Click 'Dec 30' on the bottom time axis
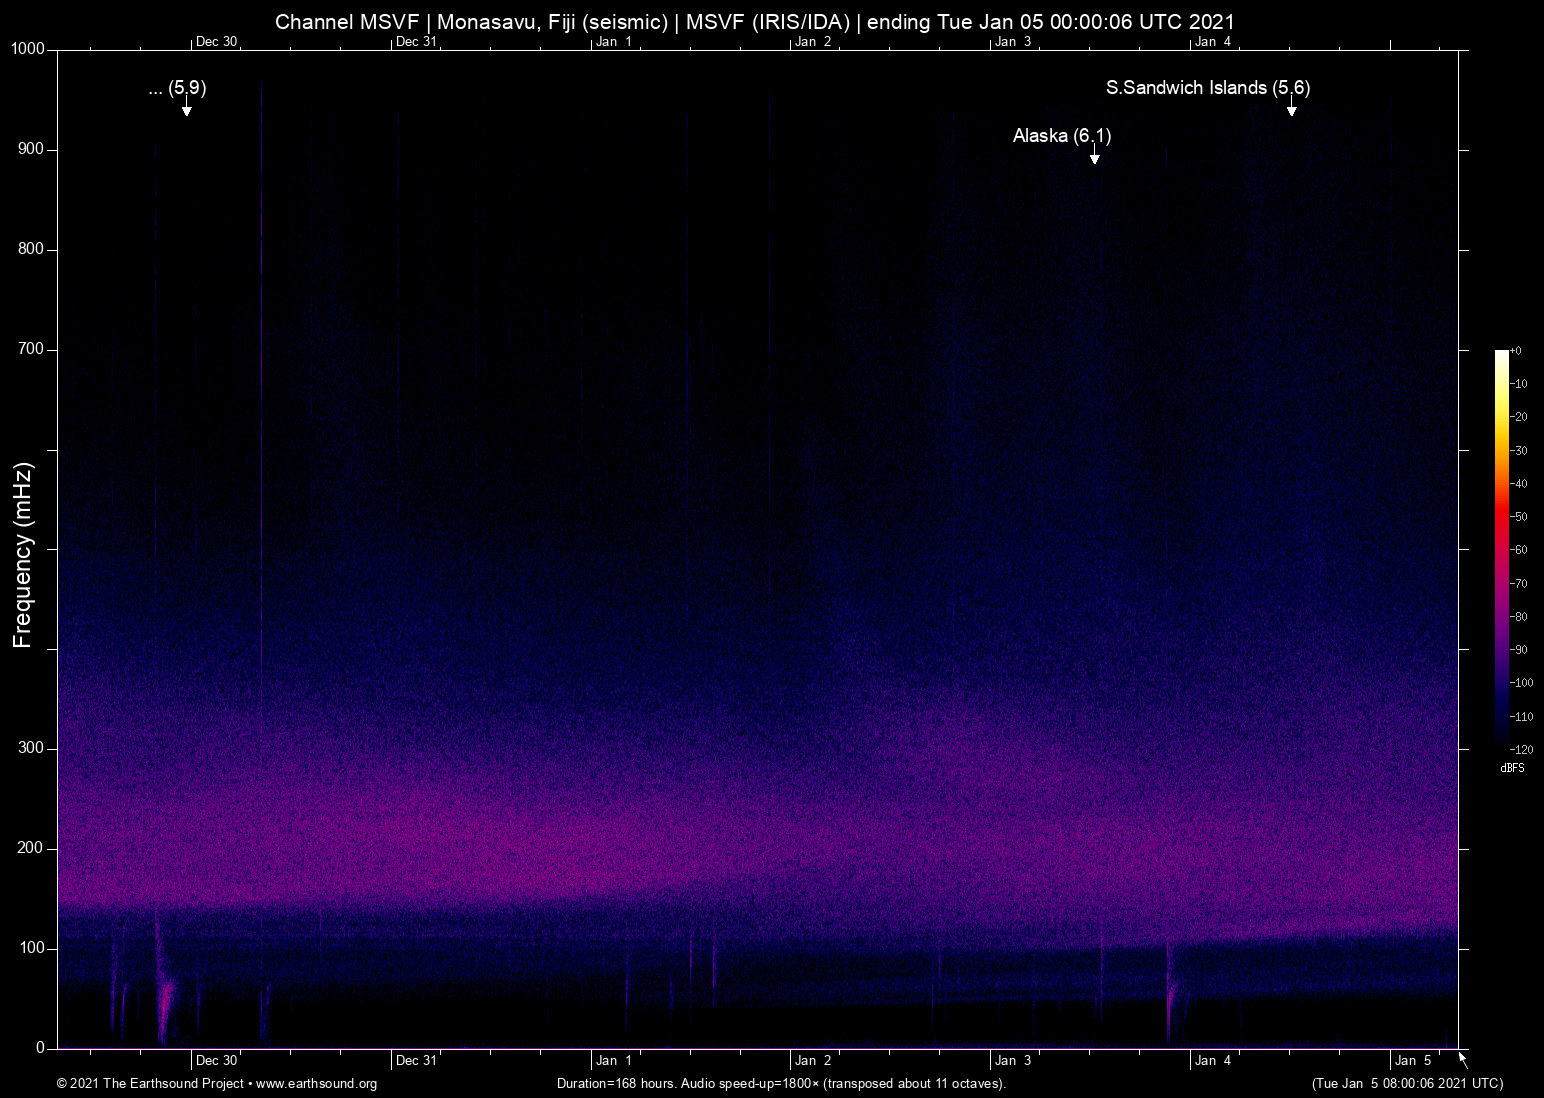The image size is (1544, 1098). coord(217,1061)
